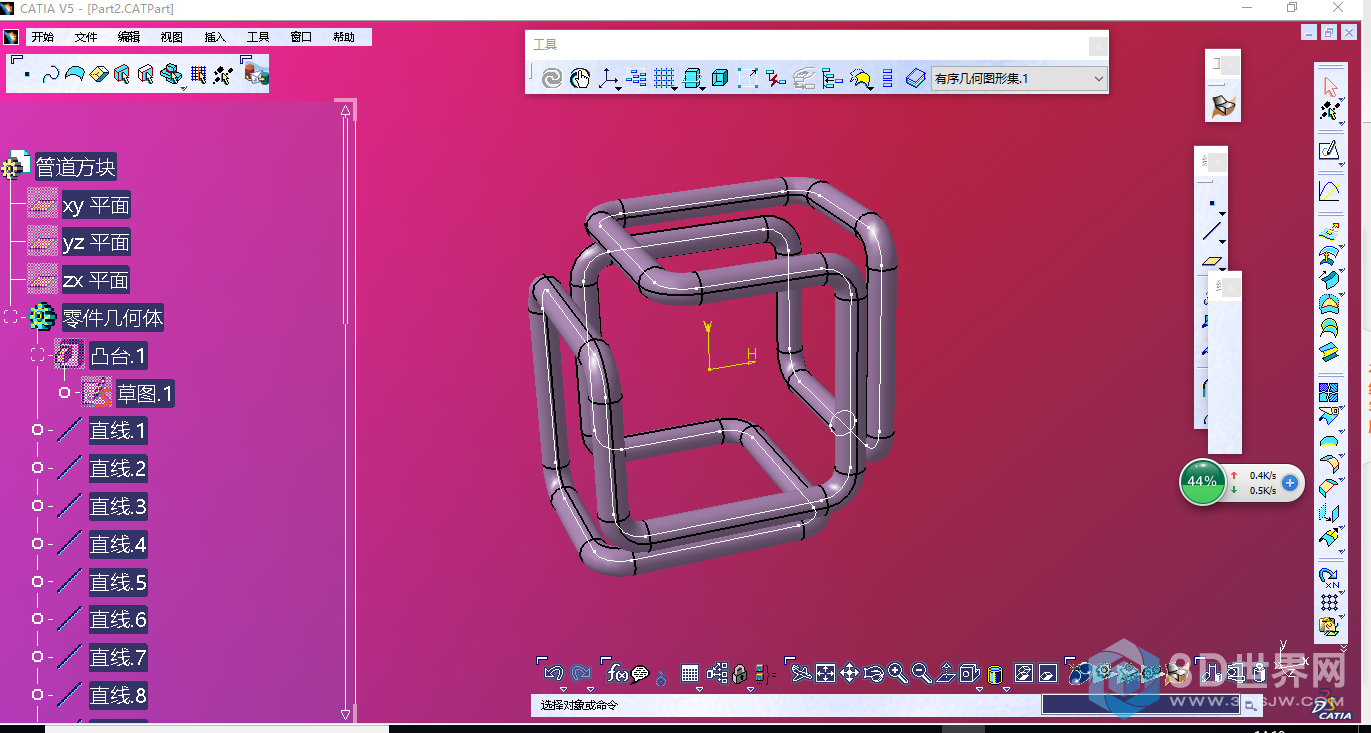The width and height of the screenshot is (1371, 733).
Task: Open the 插入 menu
Action: coord(215,37)
